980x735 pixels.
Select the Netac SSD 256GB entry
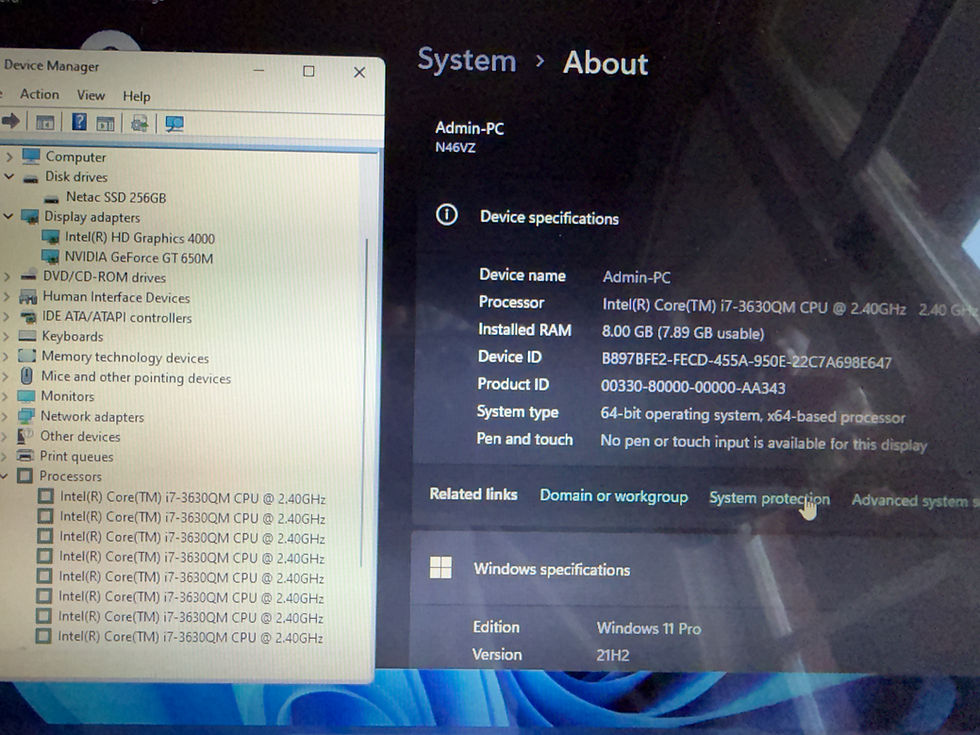tap(116, 198)
